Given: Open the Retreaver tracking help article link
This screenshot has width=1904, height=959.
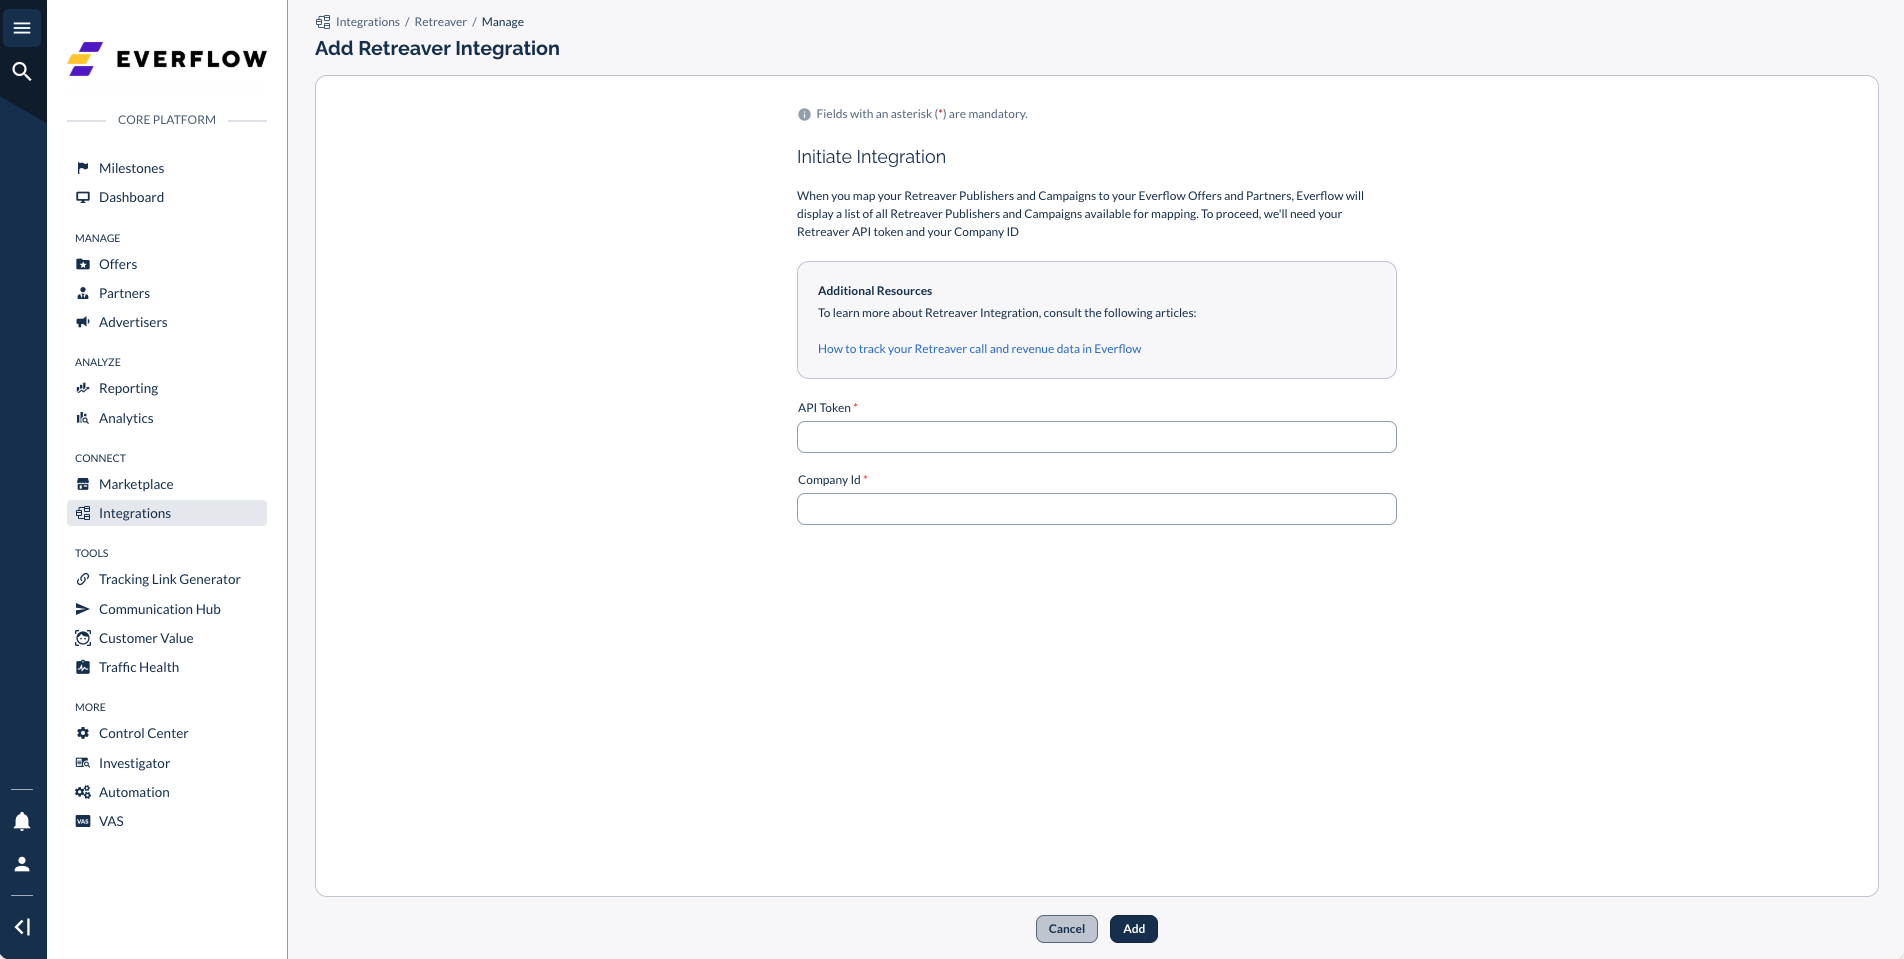Looking at the screenshot, I should (979, 349).
